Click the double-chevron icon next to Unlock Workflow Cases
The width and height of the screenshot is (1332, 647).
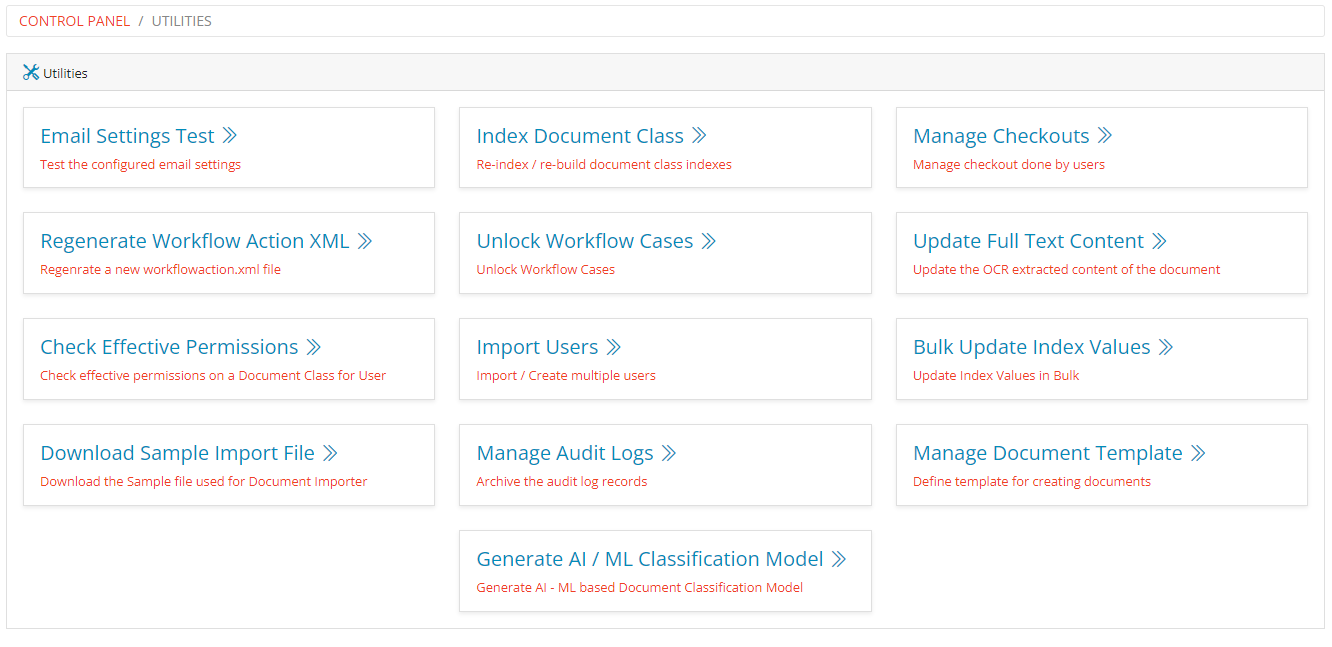click(709, 241)
